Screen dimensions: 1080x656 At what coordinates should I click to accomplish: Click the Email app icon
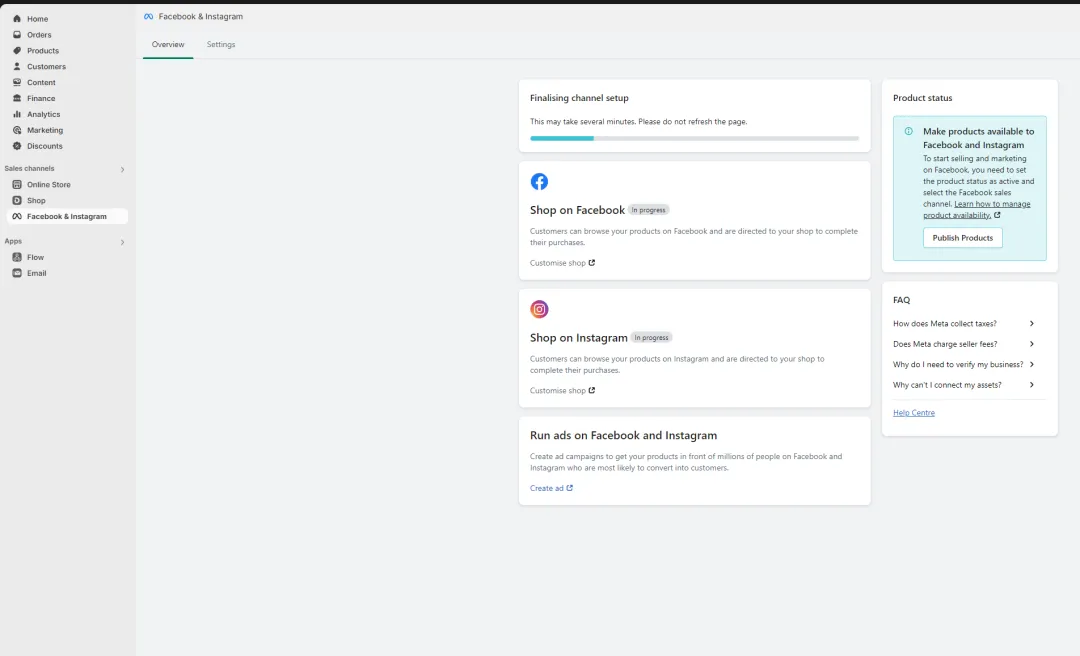(x=17, y=273)
